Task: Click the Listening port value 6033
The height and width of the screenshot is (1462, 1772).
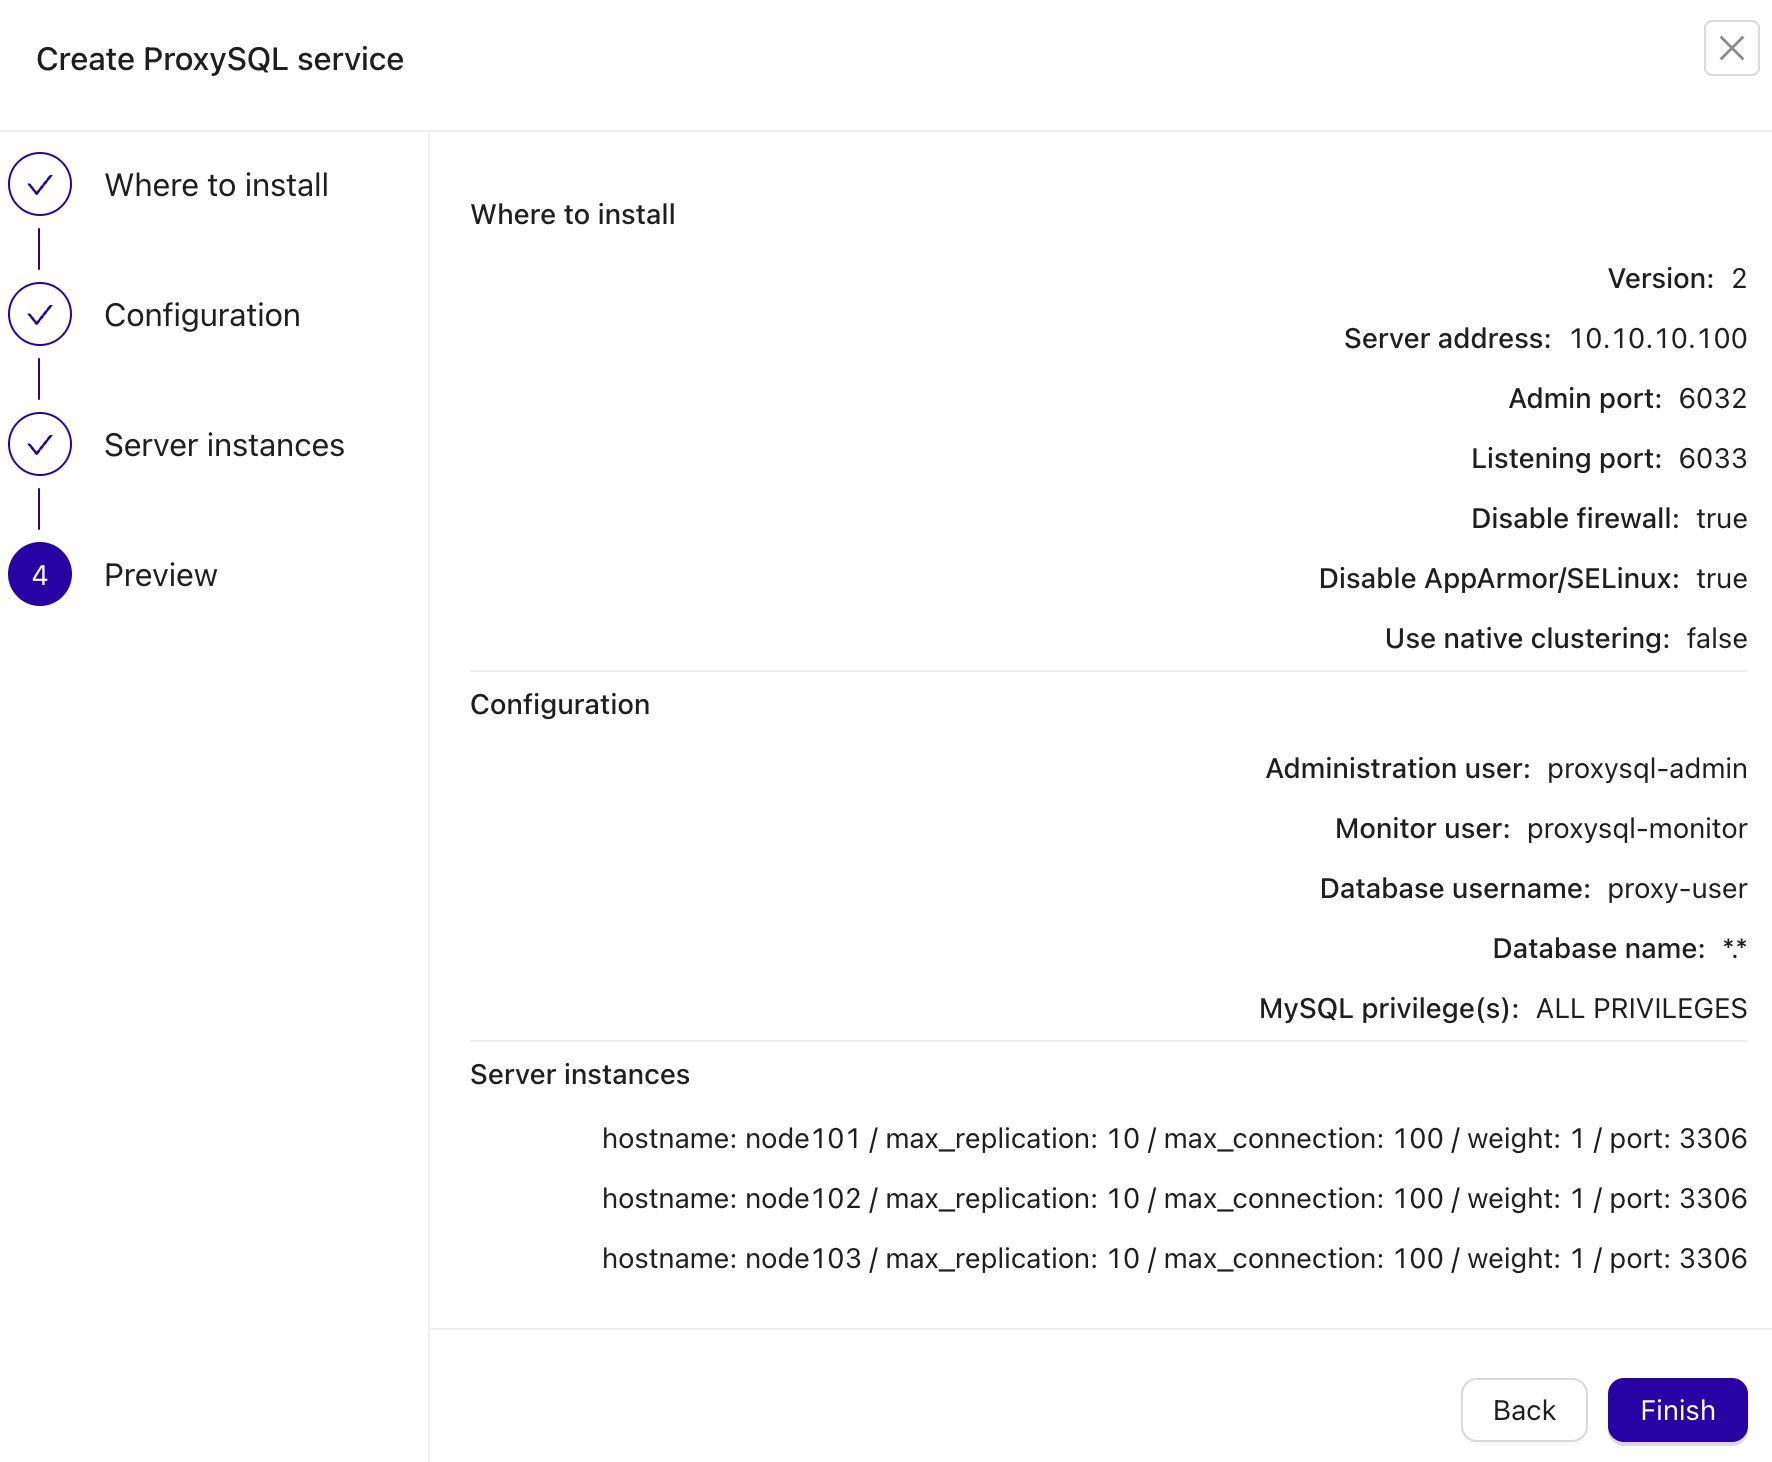Action: pyautogui.click(x=1713, y=458)
